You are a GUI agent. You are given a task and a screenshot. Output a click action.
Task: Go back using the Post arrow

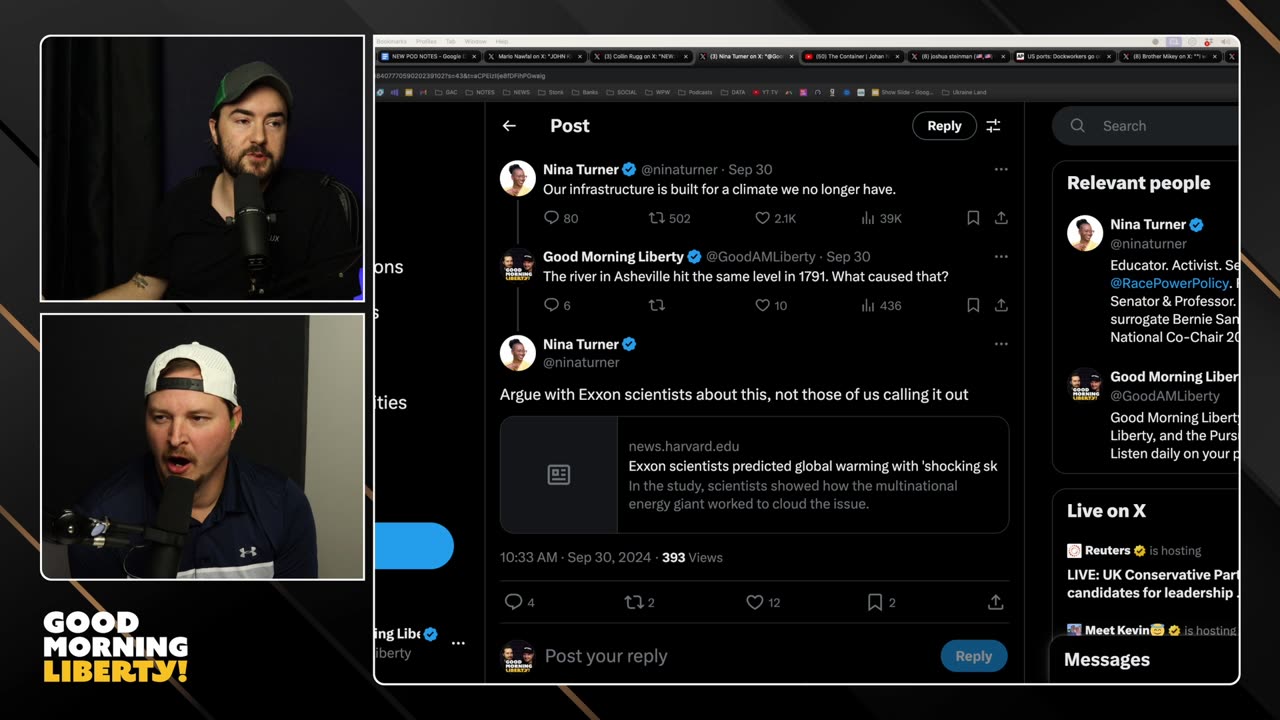tap(509, 126)
